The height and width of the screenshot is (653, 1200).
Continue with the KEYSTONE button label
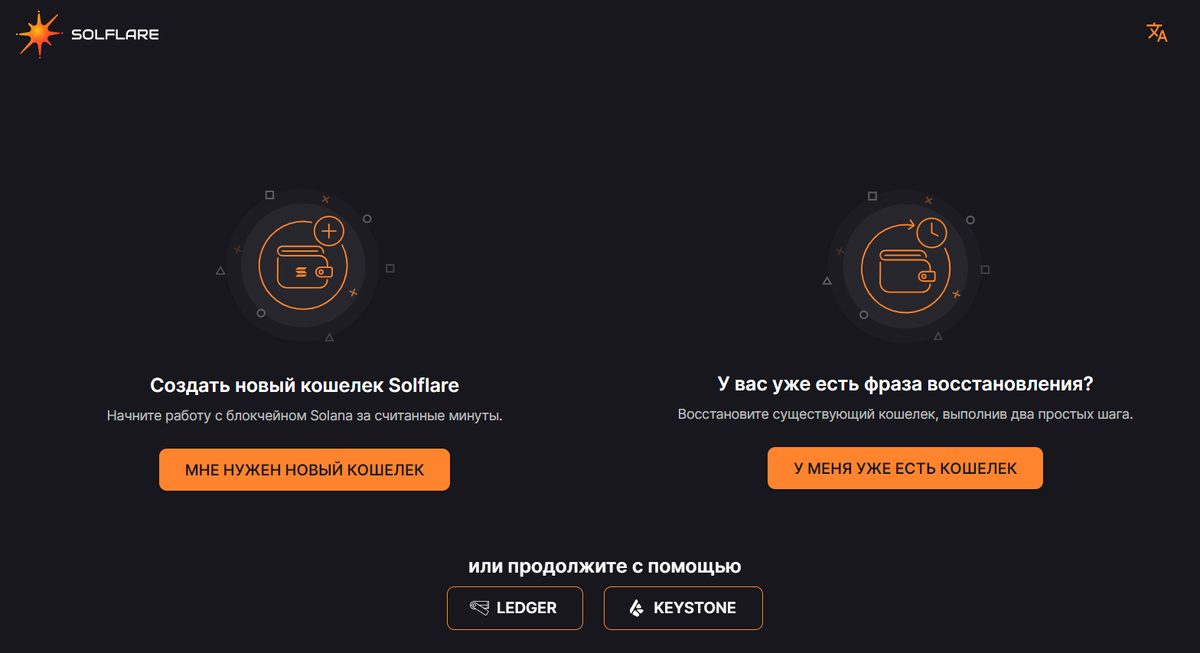coord(695,608)
